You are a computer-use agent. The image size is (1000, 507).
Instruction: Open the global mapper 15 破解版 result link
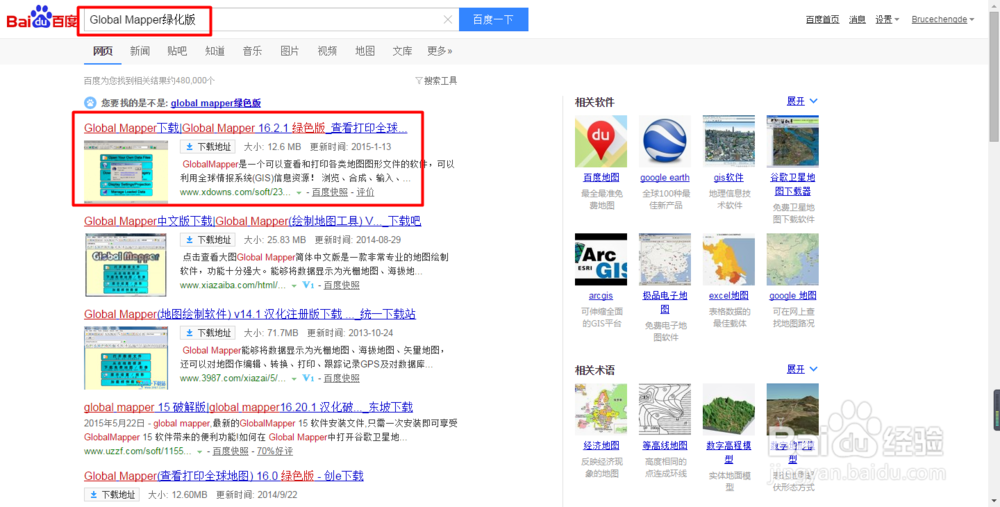[x=248, y=408]
